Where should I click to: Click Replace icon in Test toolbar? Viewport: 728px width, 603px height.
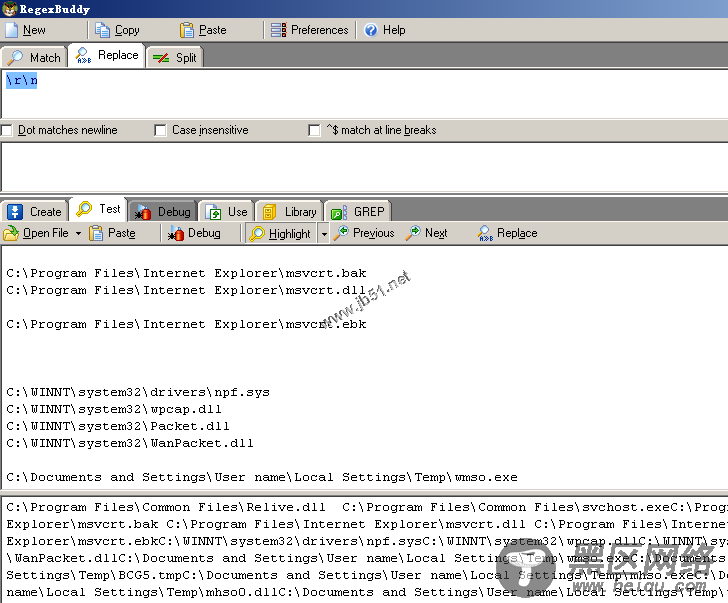(485, 233)
